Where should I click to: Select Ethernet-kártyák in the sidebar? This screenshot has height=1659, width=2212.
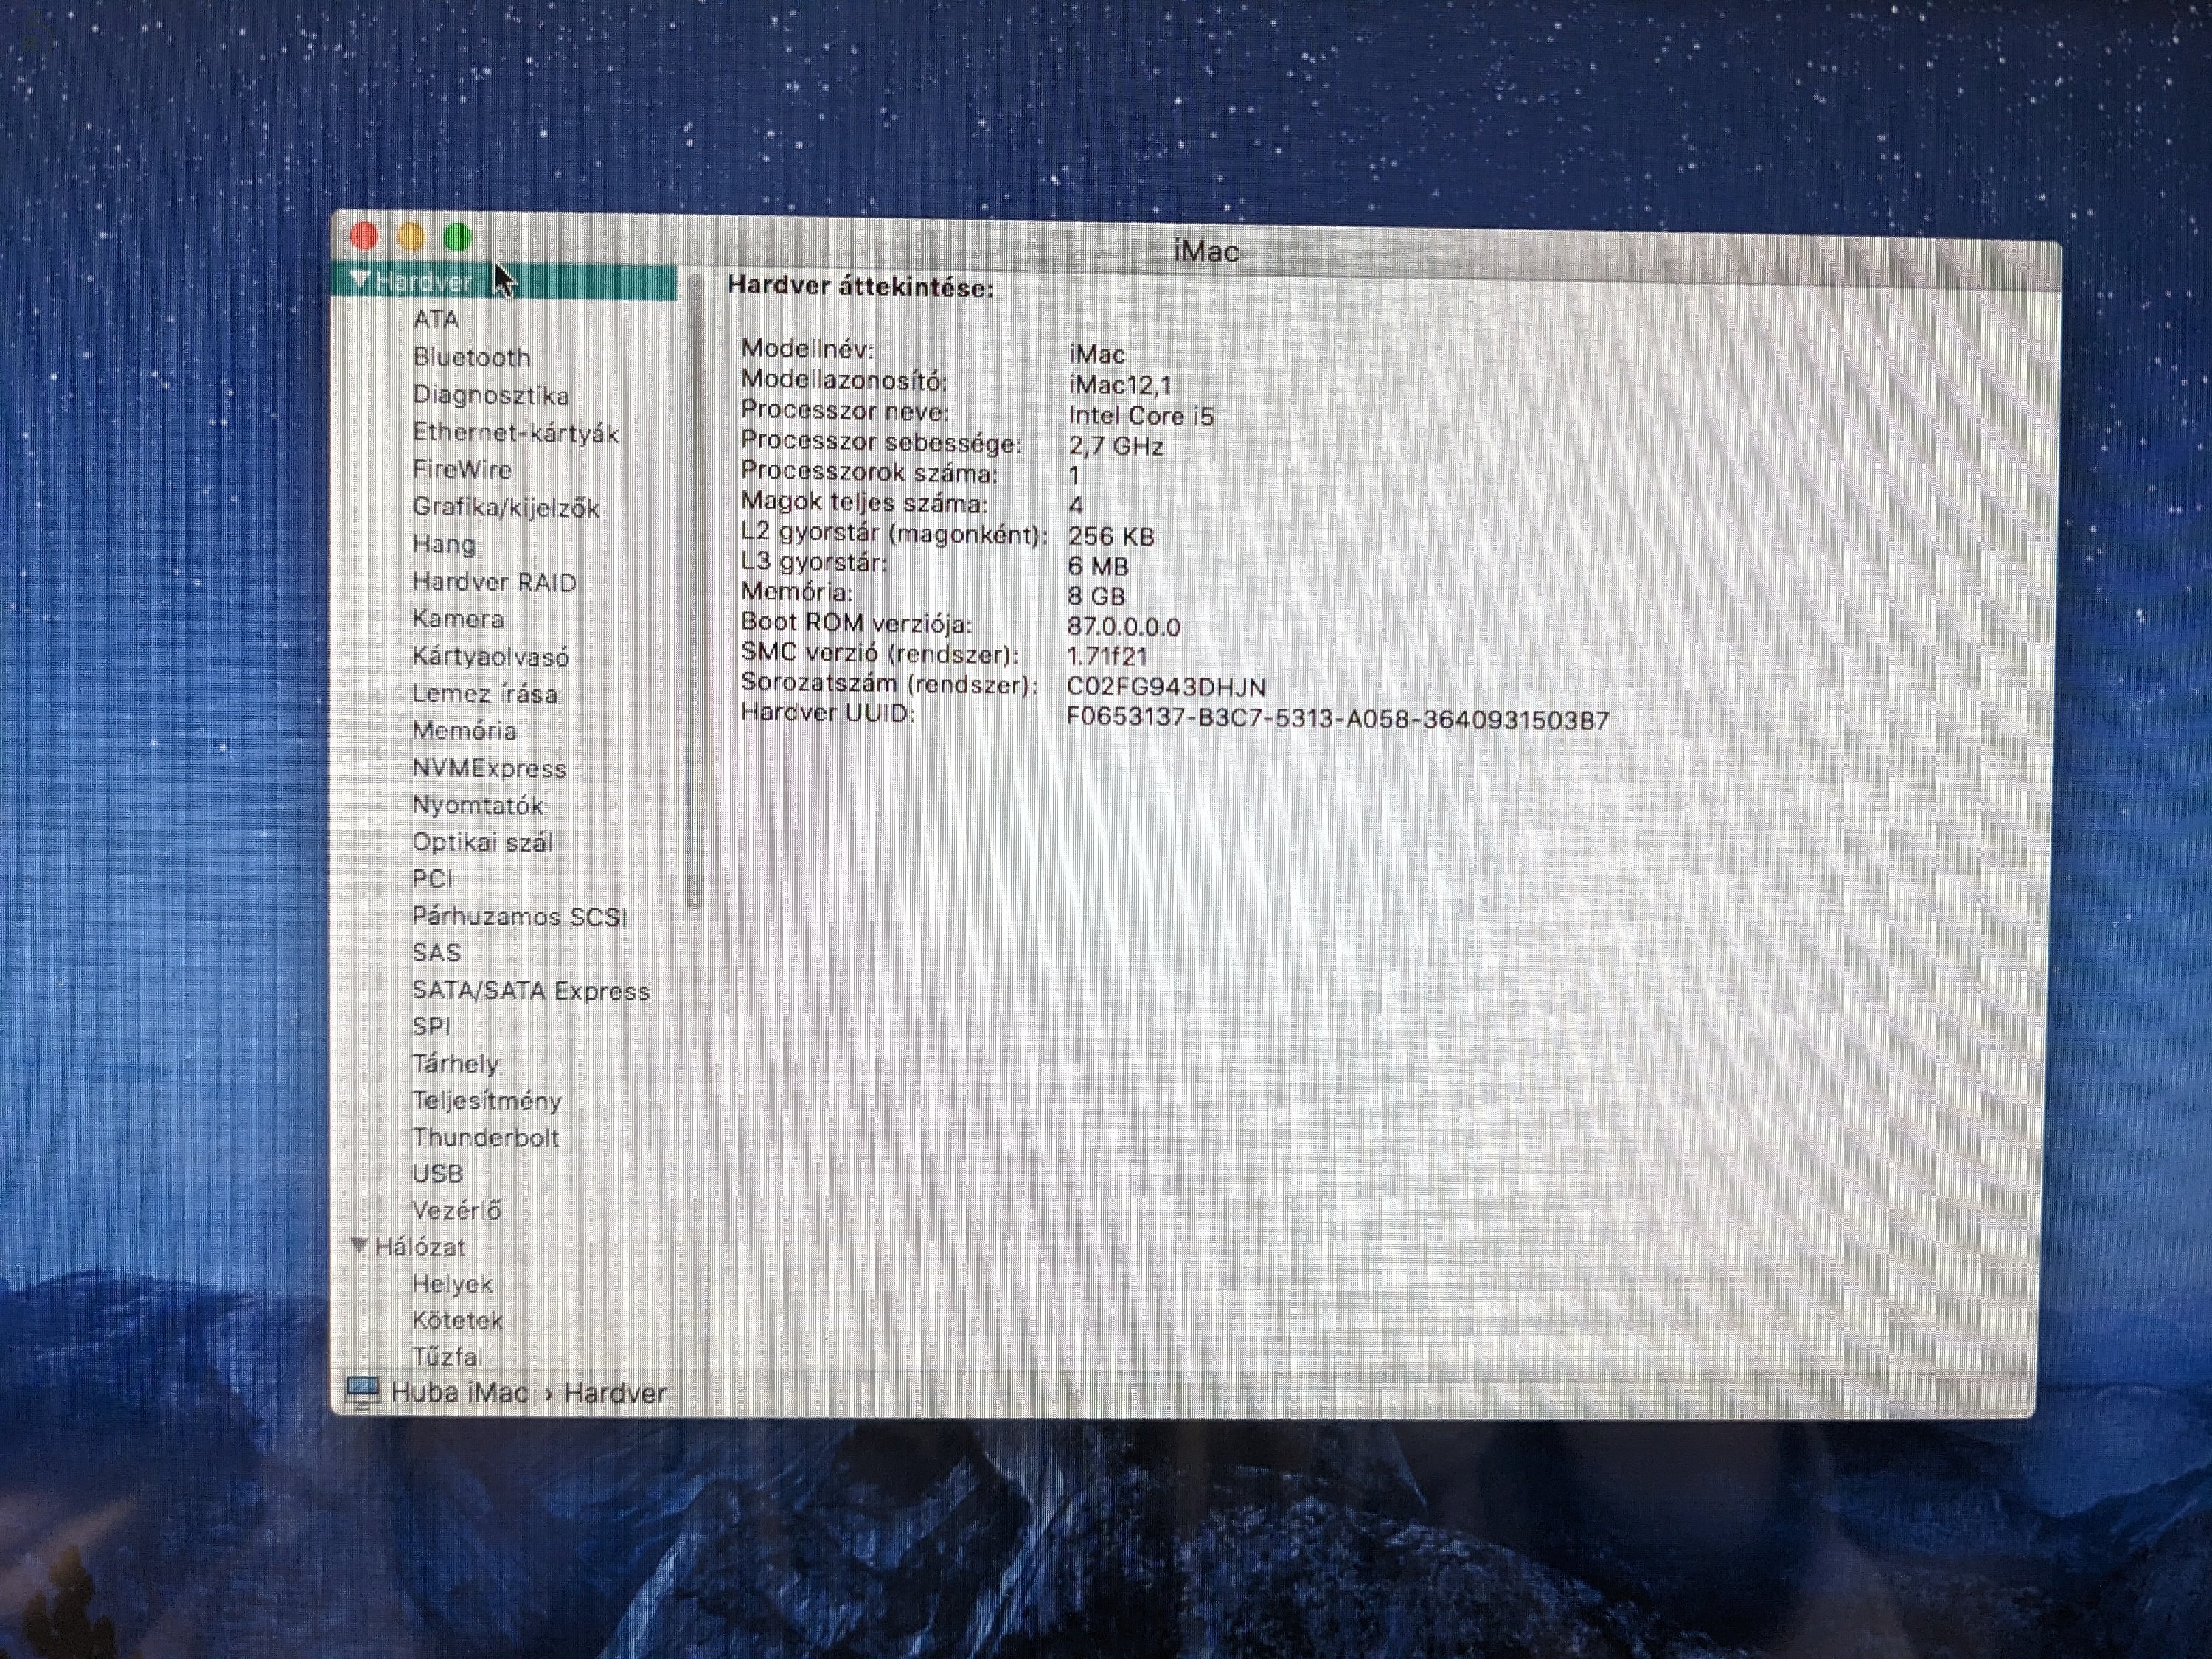pos(516,433)
